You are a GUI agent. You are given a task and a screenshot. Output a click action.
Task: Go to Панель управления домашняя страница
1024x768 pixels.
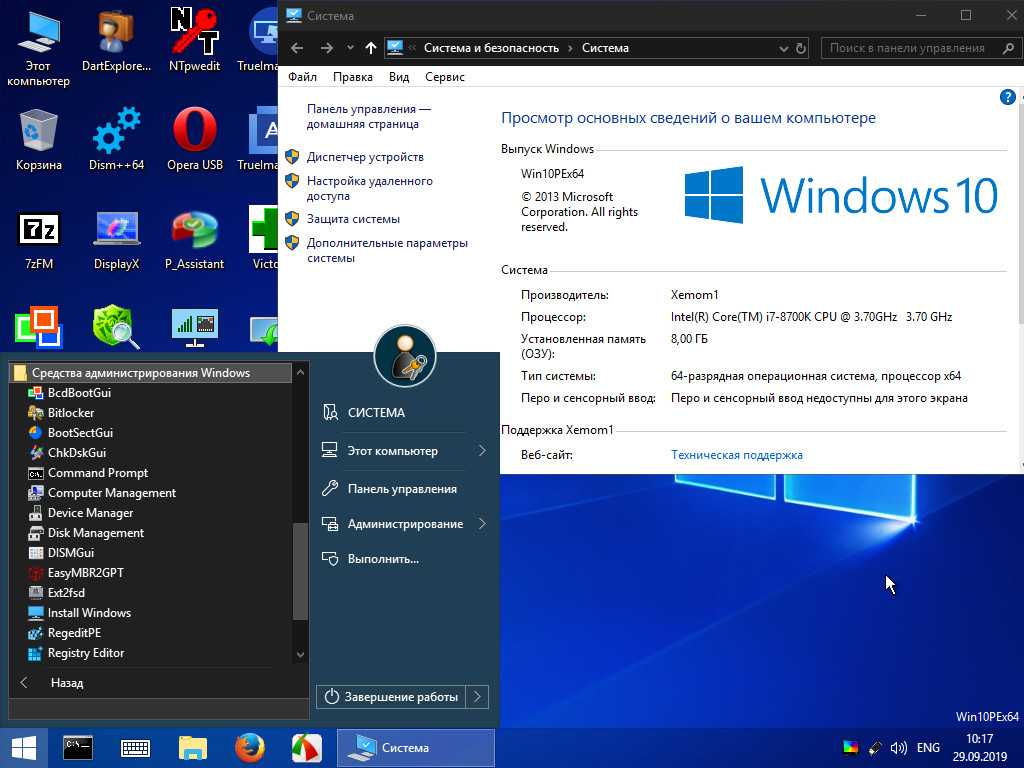[369, 116]
